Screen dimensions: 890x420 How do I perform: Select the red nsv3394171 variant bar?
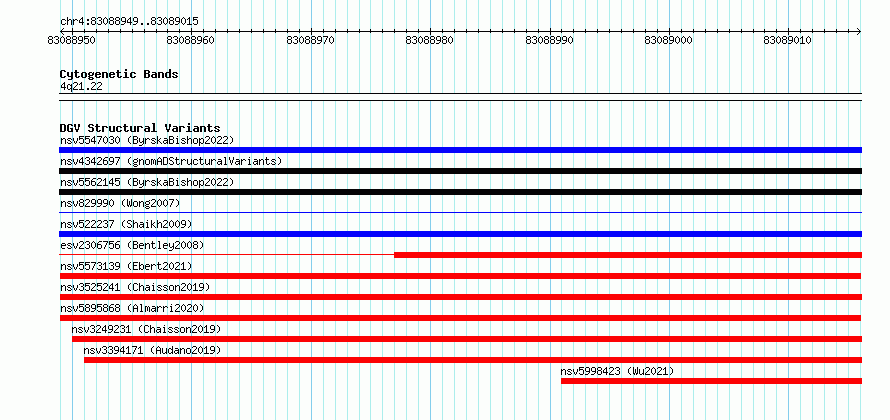473,360
